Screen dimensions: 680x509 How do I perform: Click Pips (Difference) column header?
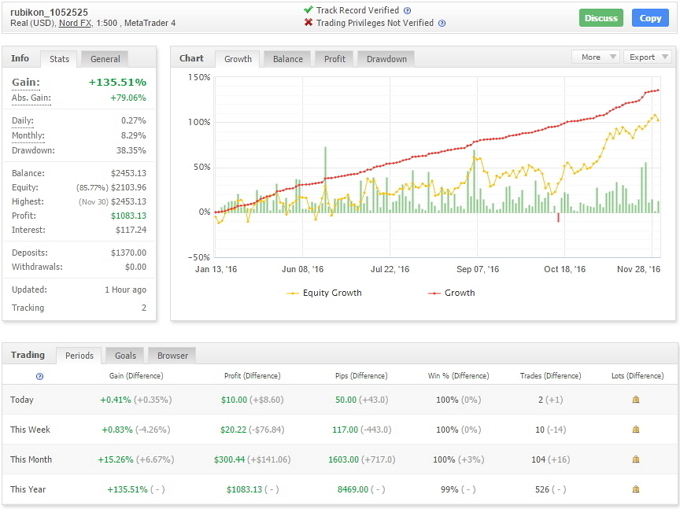(x=361, y=376)
